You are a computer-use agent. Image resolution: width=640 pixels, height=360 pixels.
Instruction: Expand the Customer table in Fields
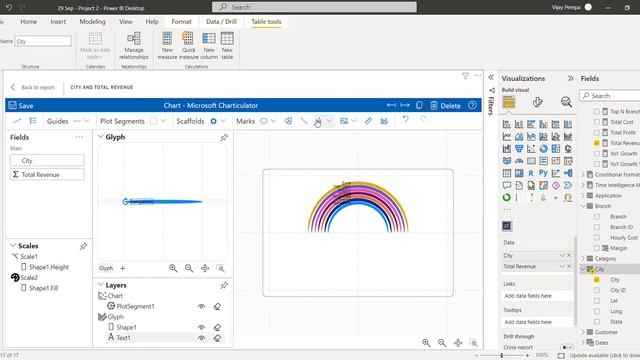[x=583, y=332]
